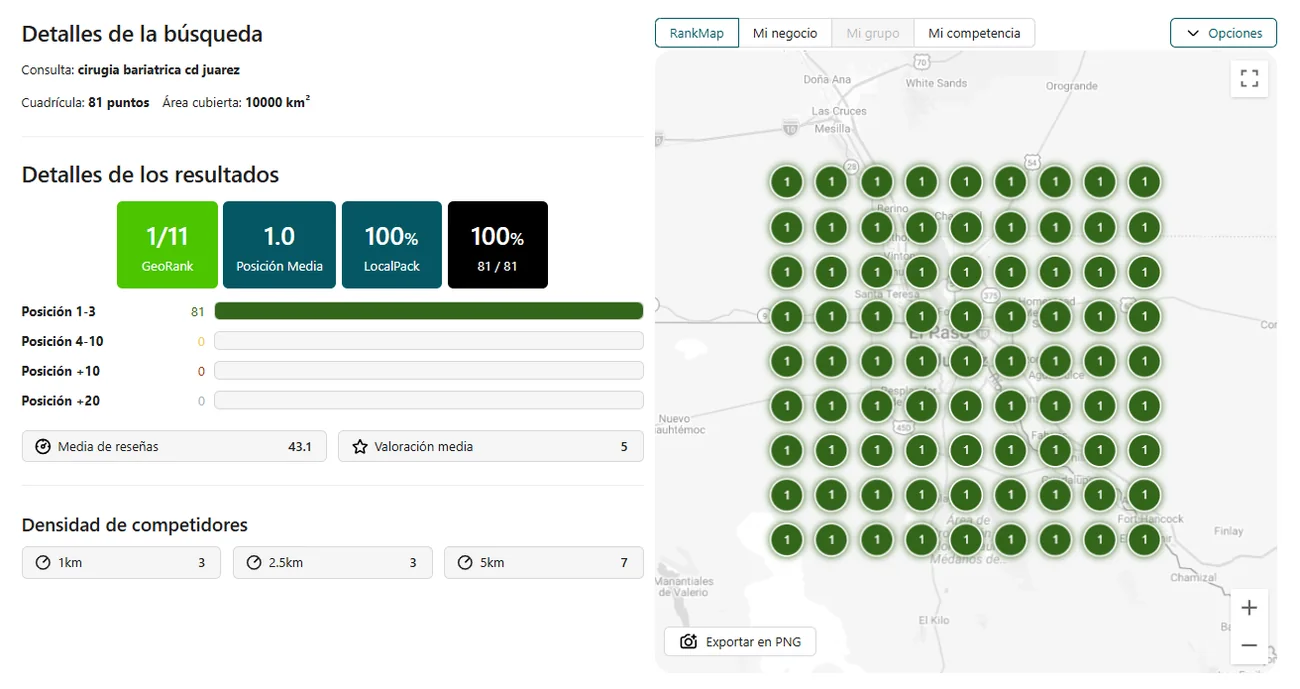
Task: Click the 'Posición 1-3' label
Action: 59,312
